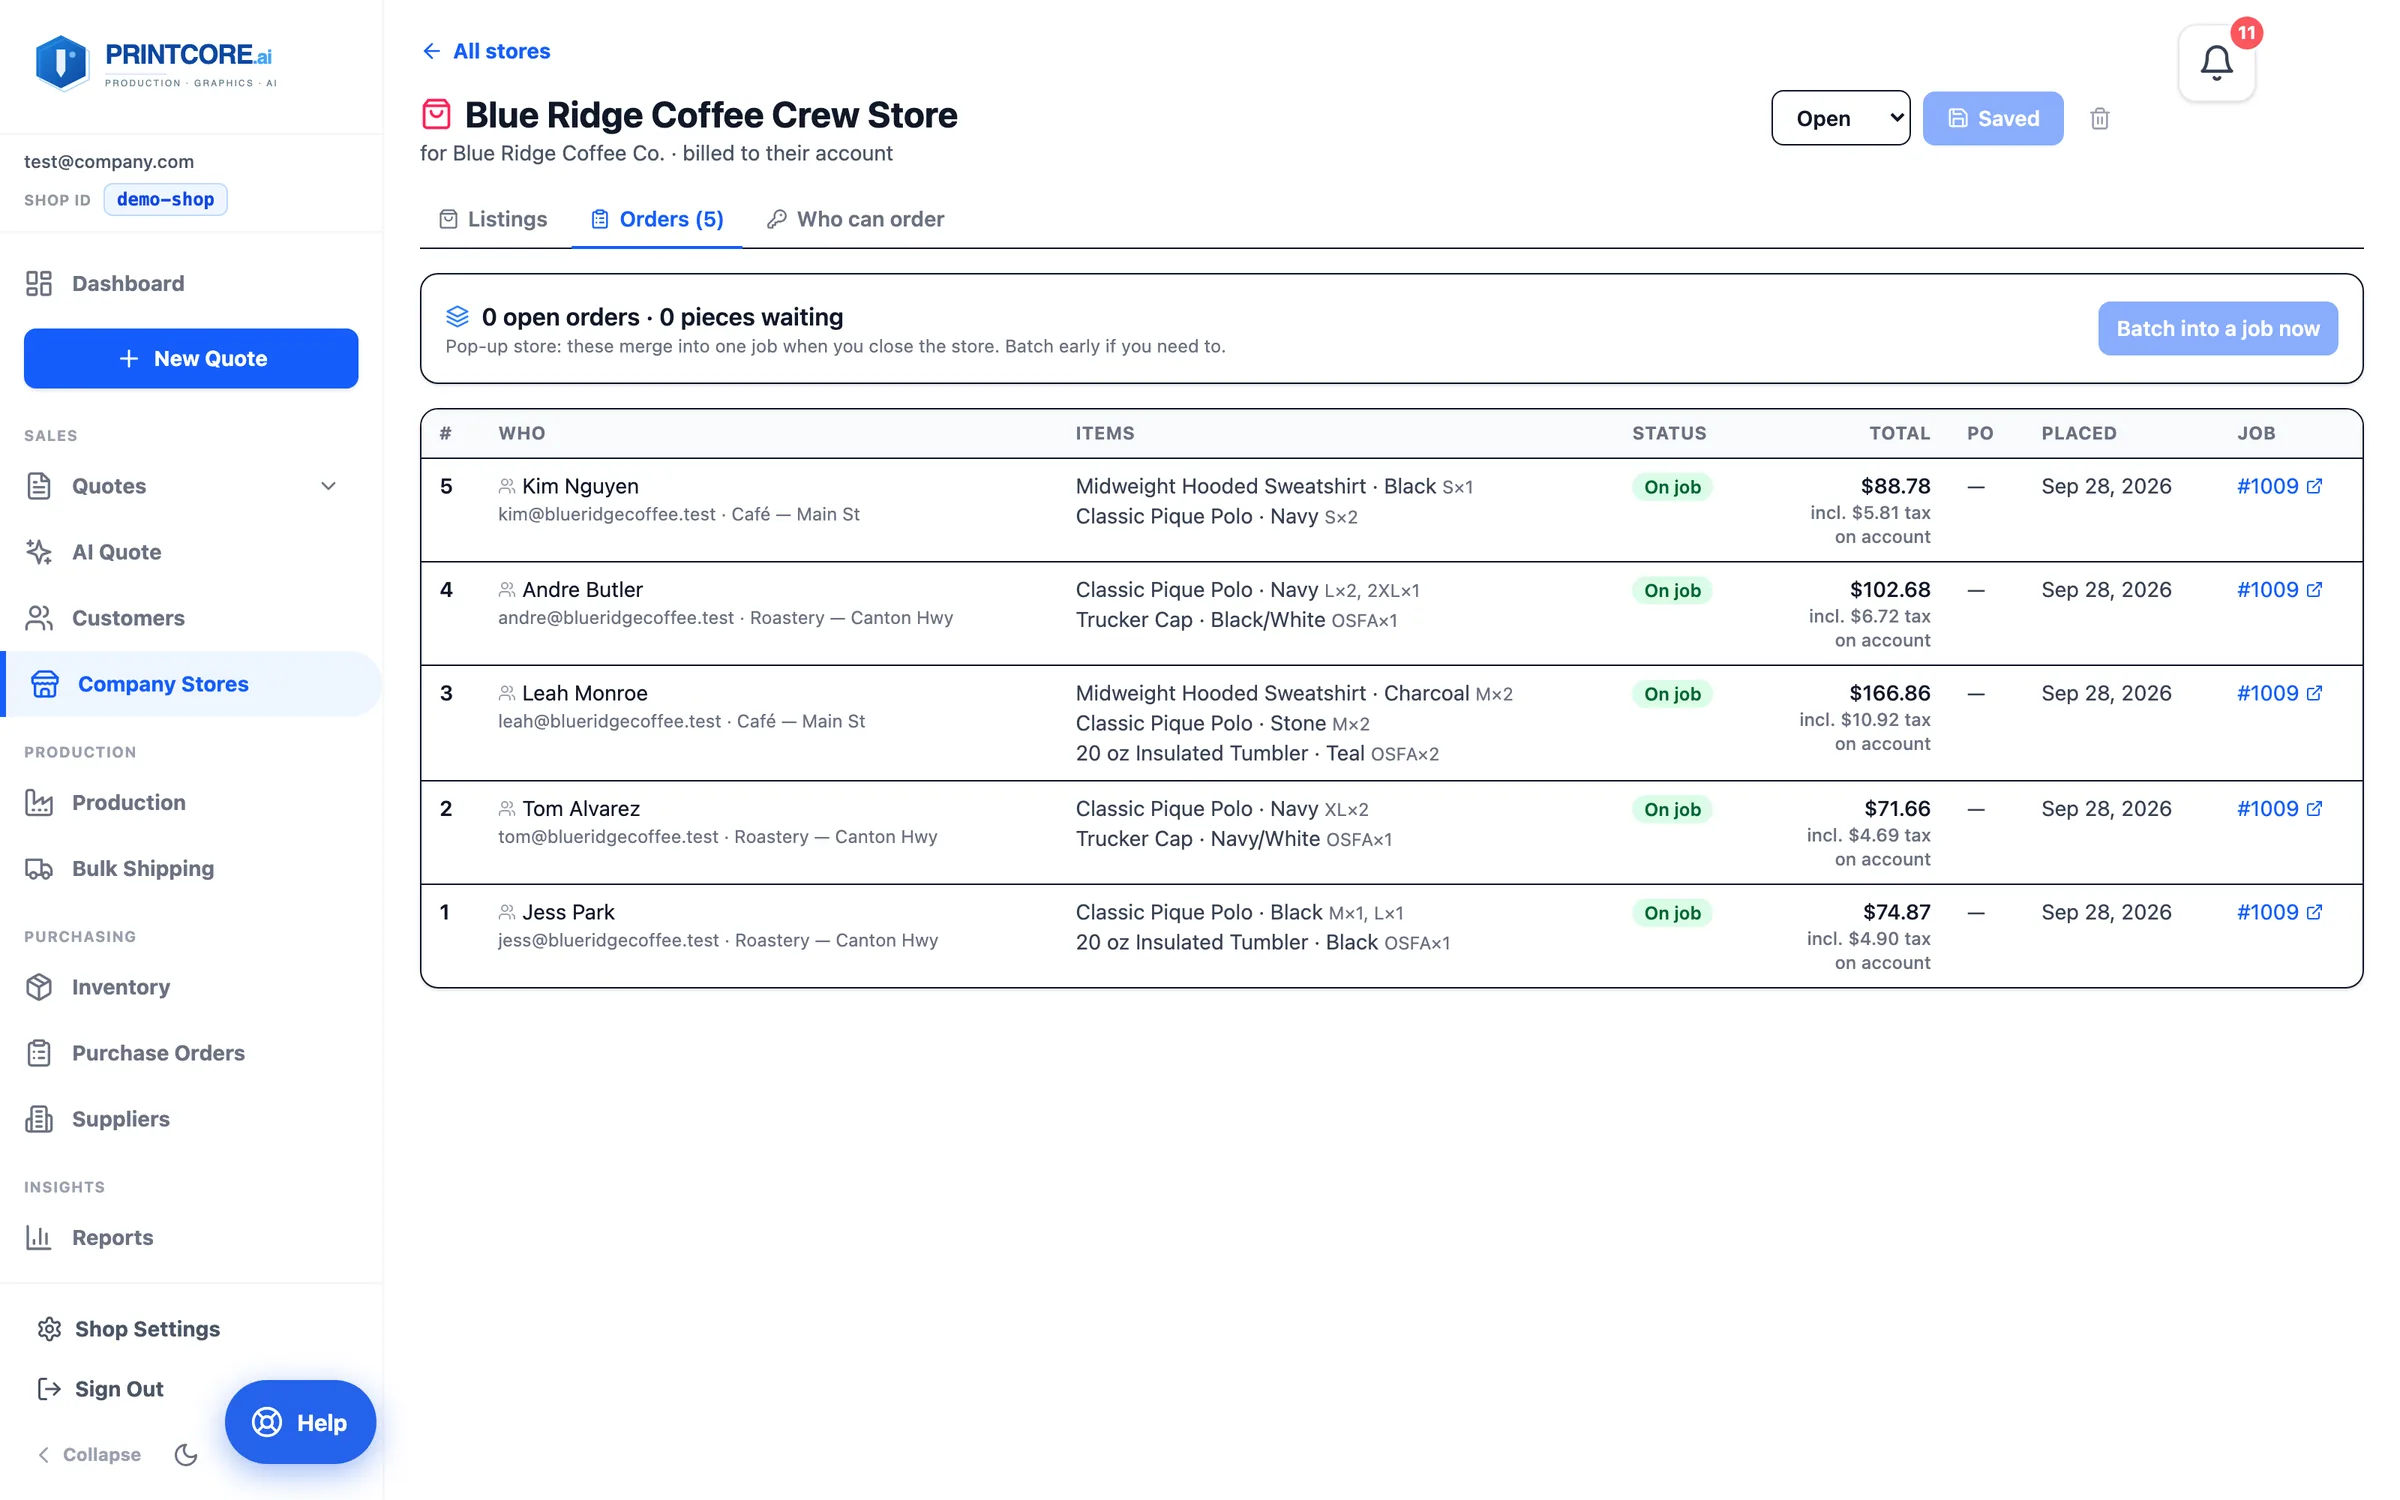Collapse the sidebar
The width and height of the screenshot is (2400, 1500).
click(89, 1454)
